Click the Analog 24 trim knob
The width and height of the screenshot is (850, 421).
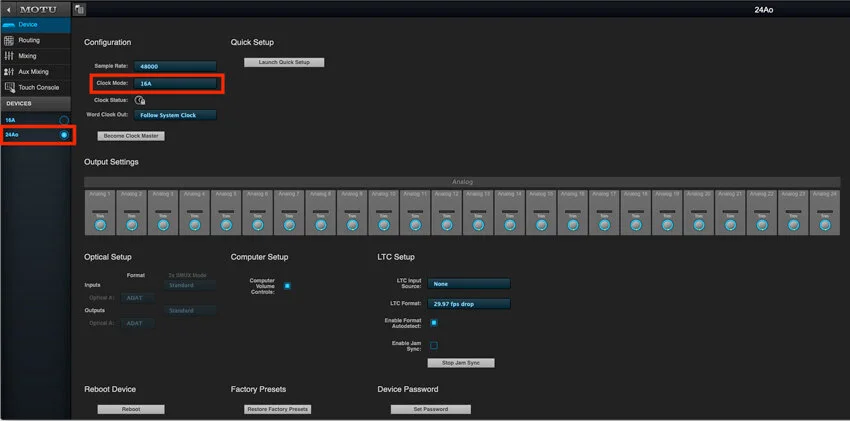[825, 225]
